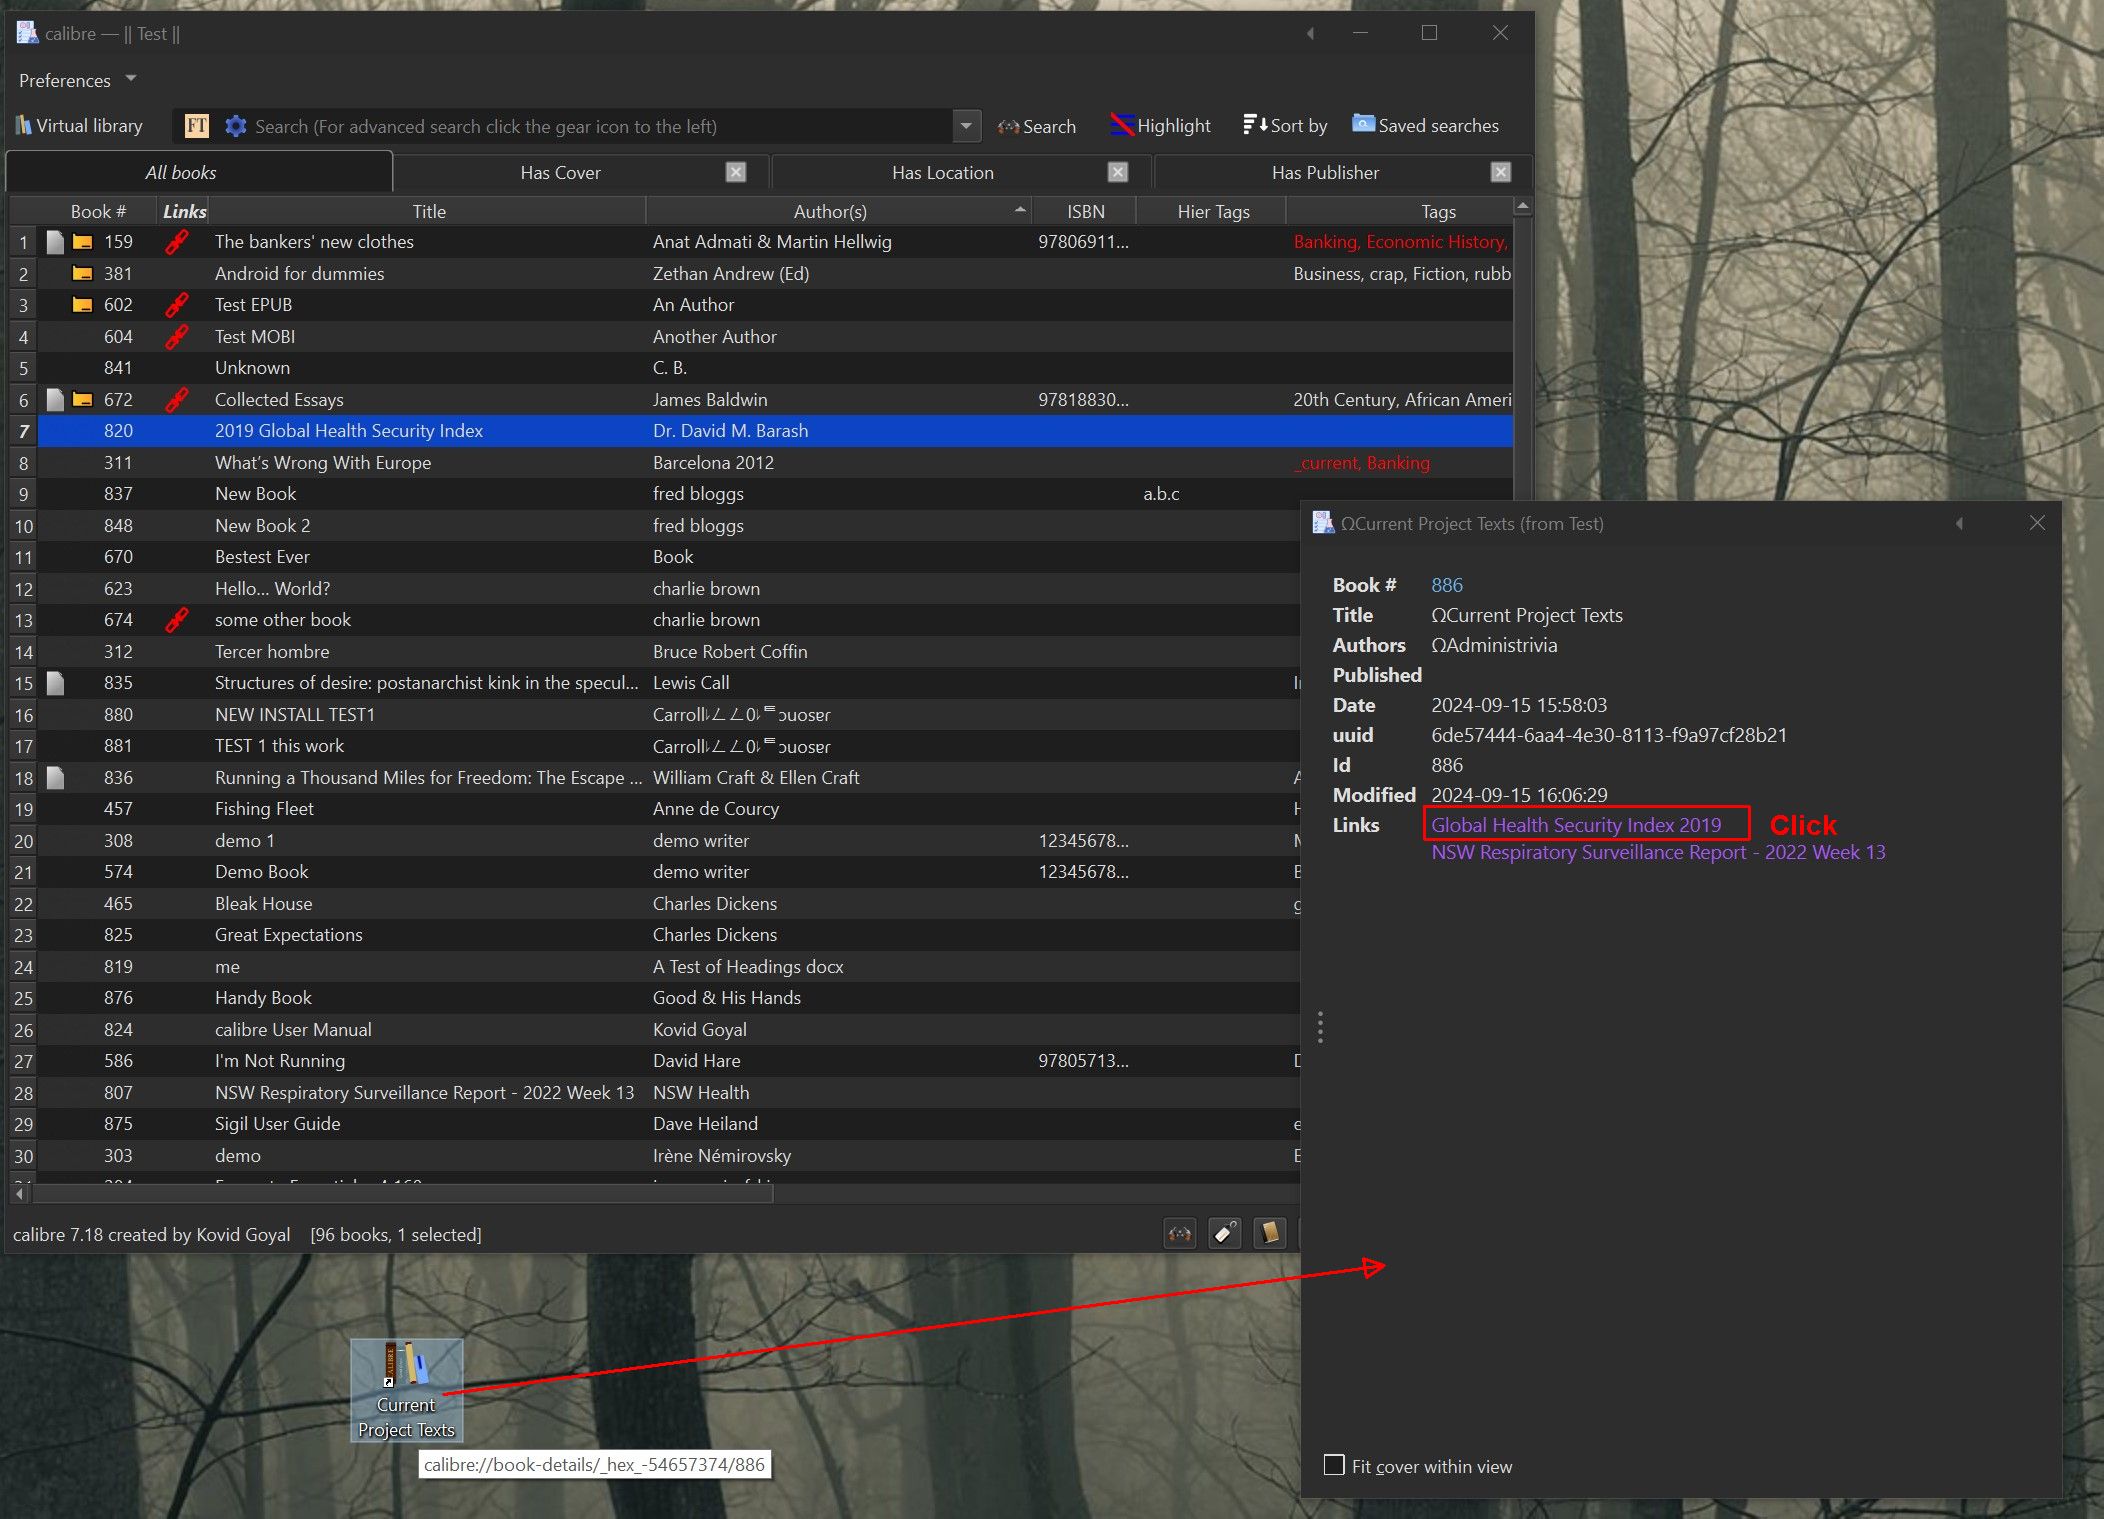2104x1519 pixels.
Task: Toggle the book cover browser icon in status bar
Action: coord(1269,1233)
